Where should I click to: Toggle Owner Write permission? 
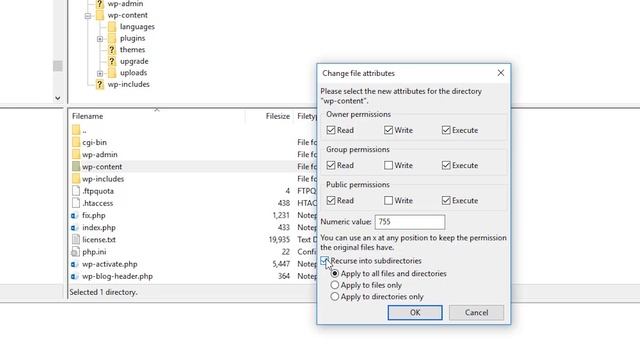pos(388,130)
